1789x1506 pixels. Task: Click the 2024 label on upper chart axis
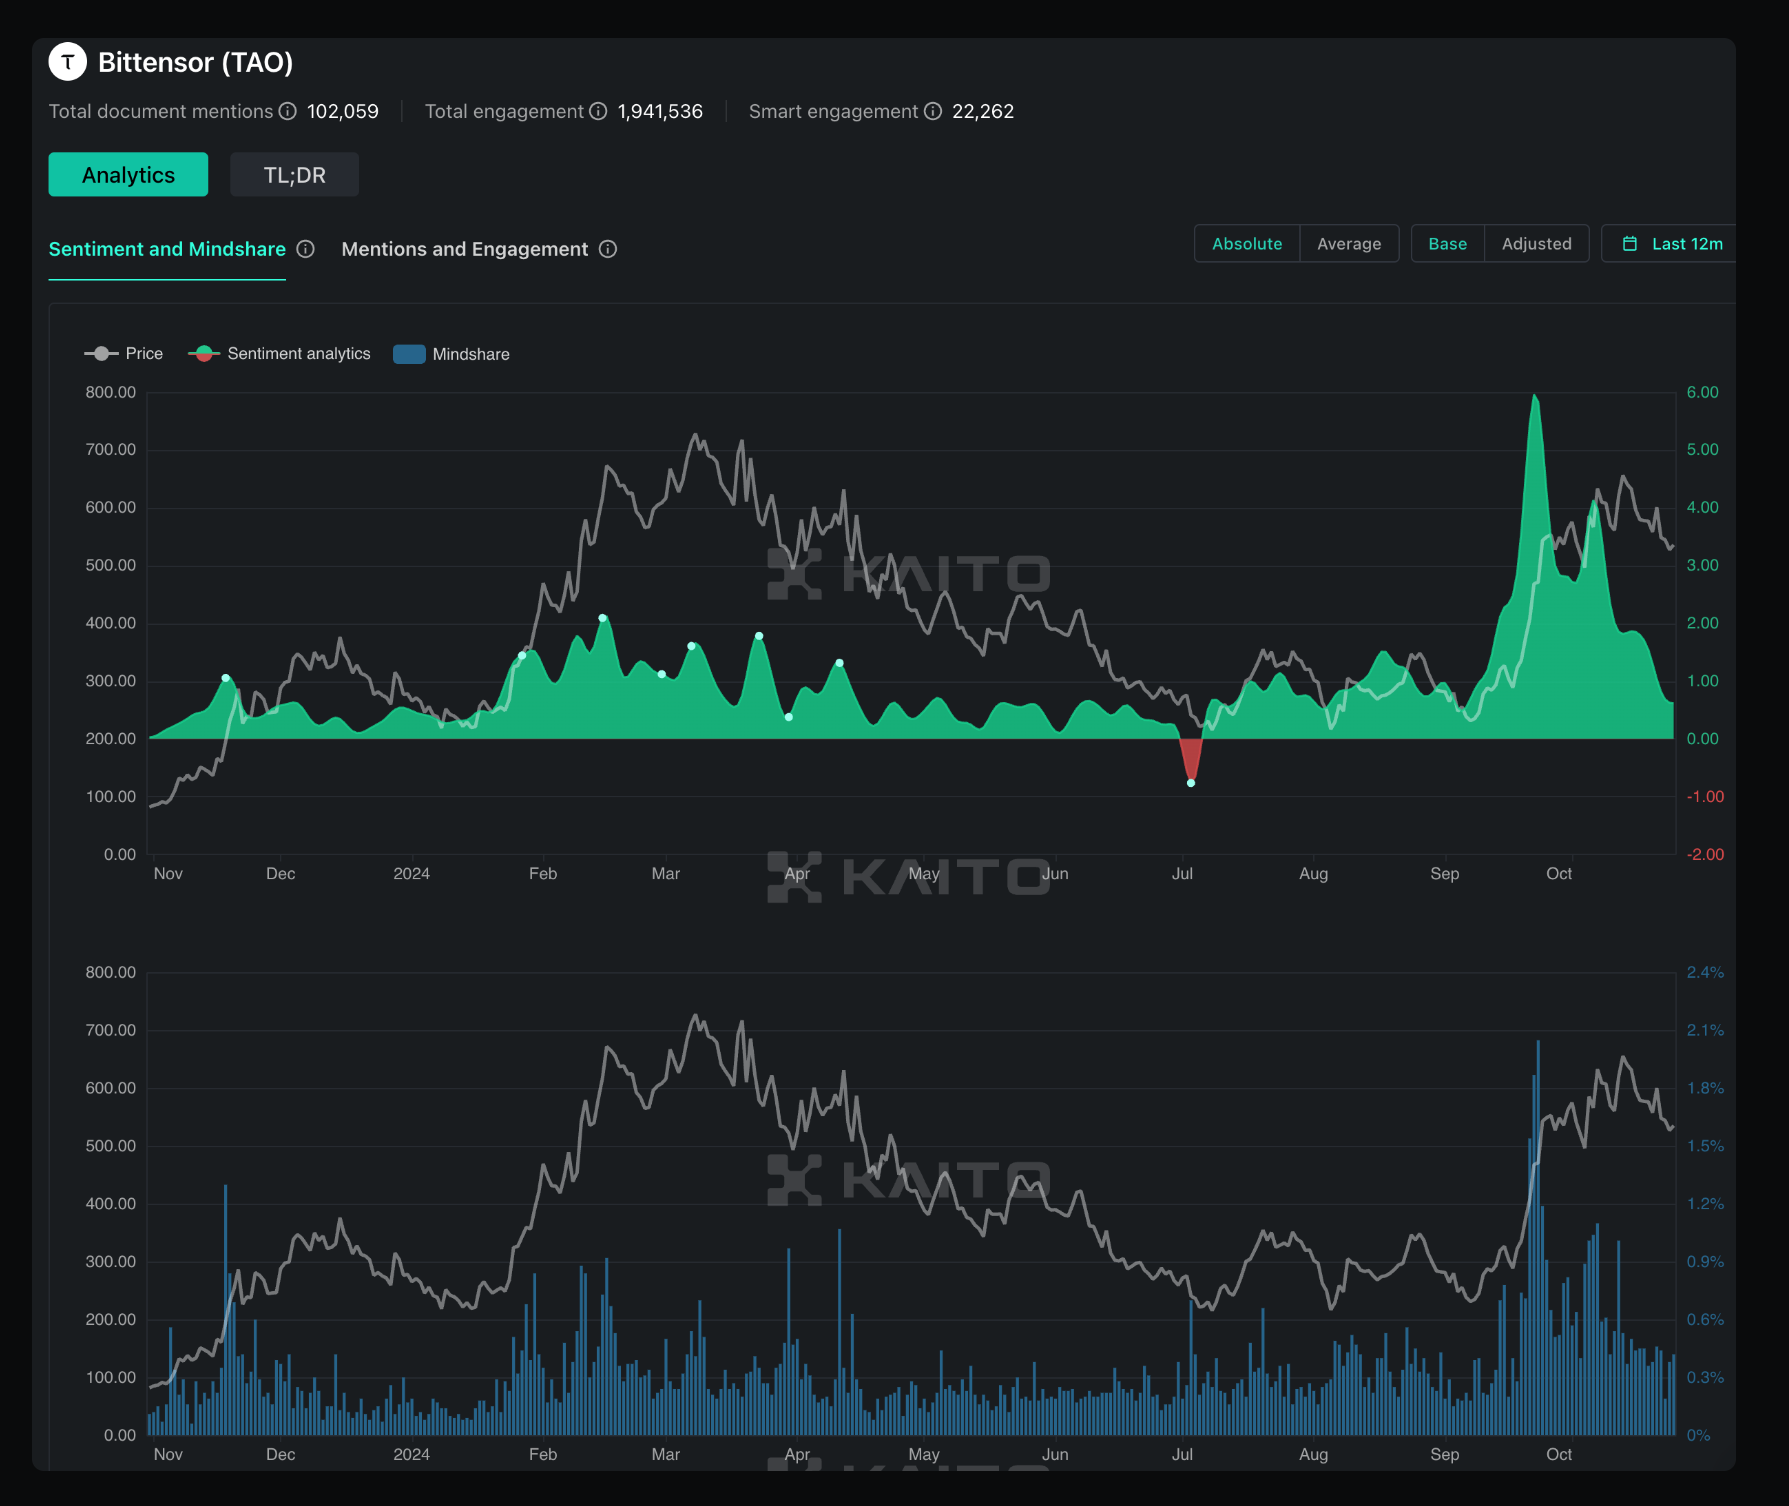pyautogui.click(x=411, y=873)
